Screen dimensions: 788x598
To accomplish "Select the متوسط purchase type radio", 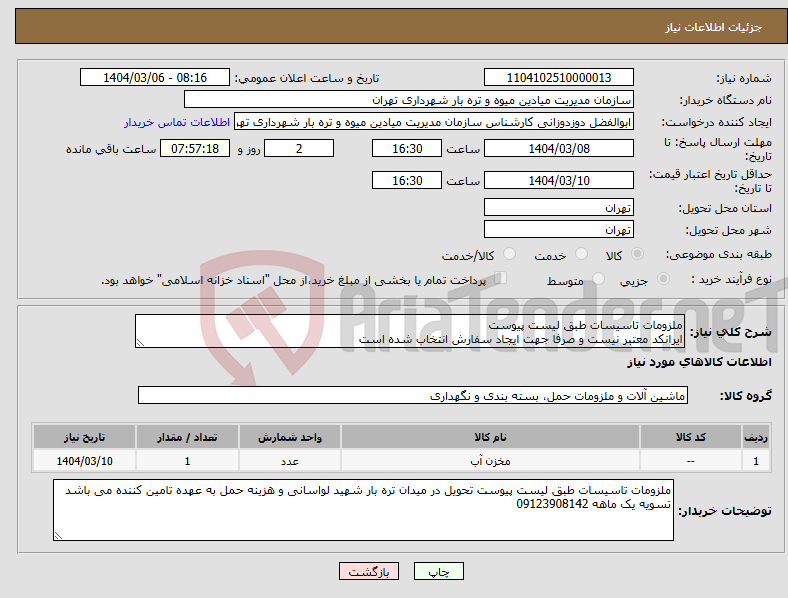I will coord(598,278).
